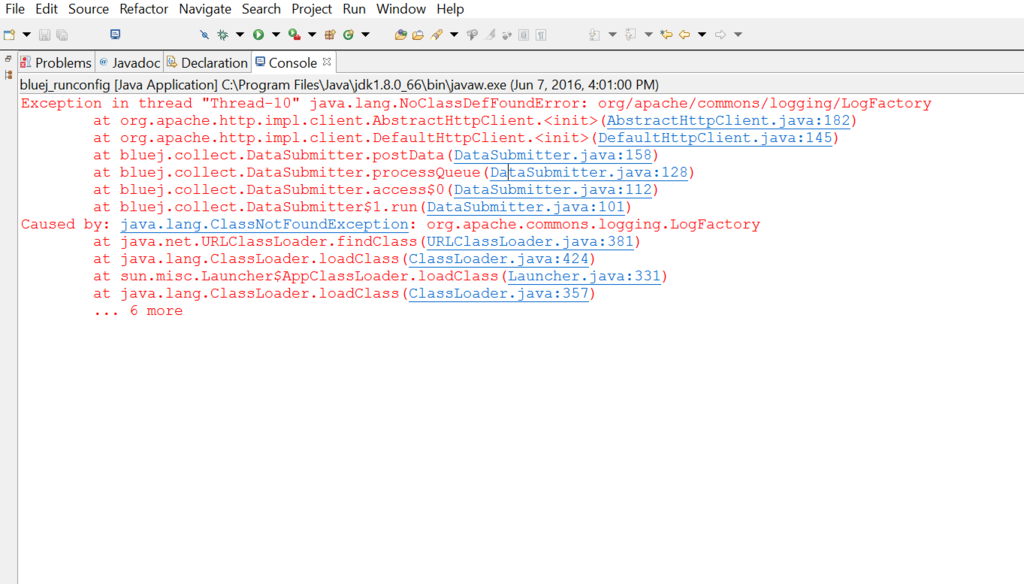1024x584 pixels.
Task: Open the Next Annotation dropdown arrow
Action: (612, 35)
